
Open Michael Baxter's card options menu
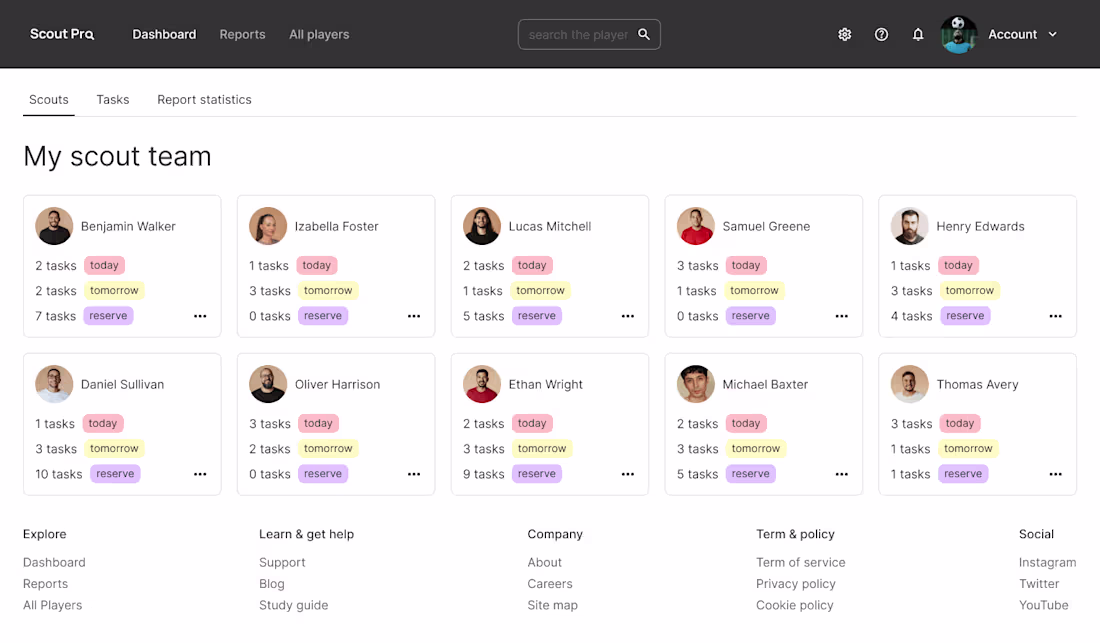pyautogui.click(x=841, y=474)
